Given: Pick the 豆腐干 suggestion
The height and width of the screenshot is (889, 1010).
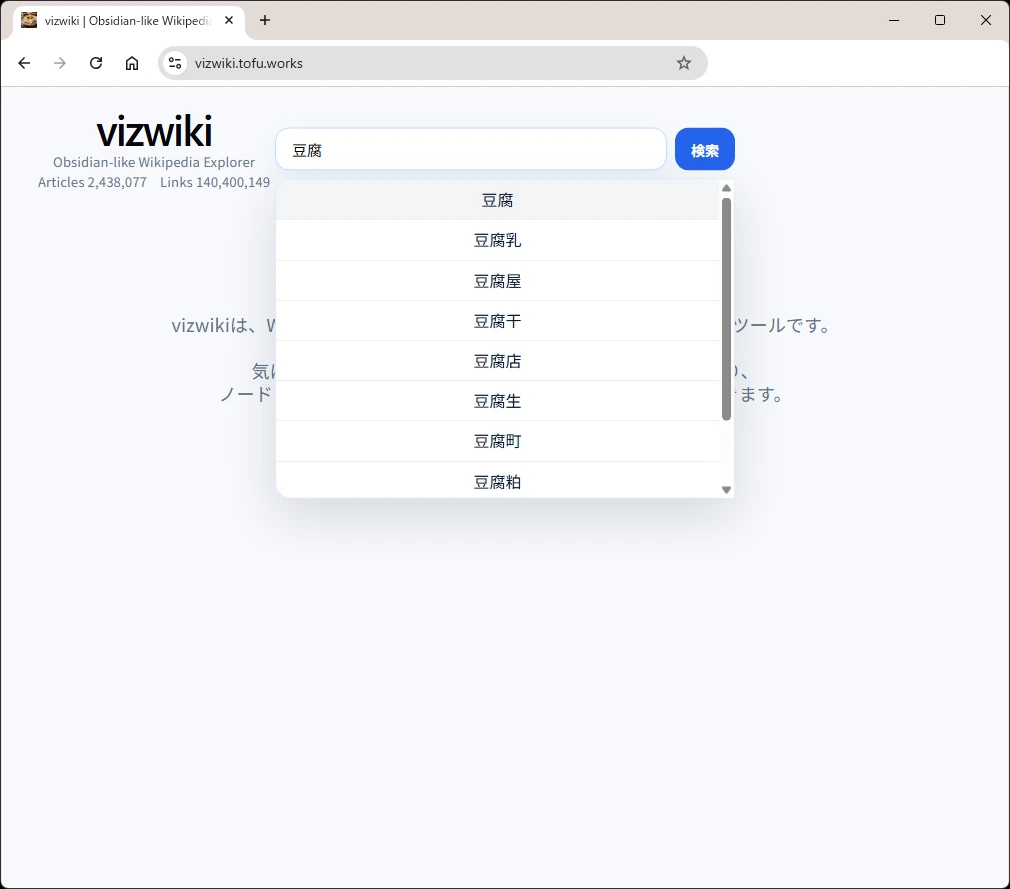Looking at the screenshot, I should [497, 321].
